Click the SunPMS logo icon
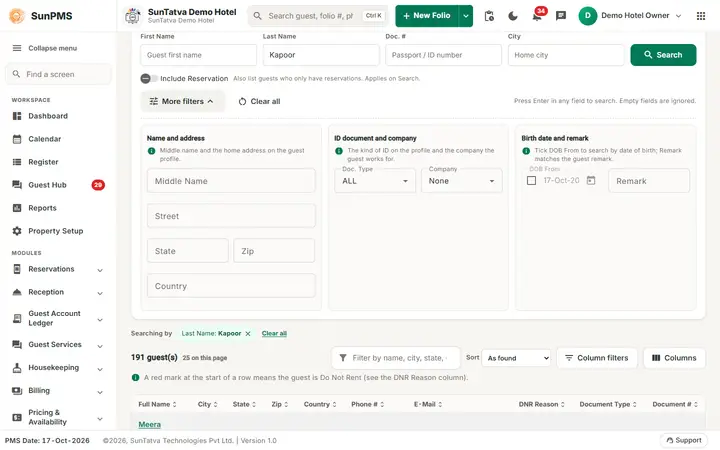720x450 pixels. click(17, 16)
